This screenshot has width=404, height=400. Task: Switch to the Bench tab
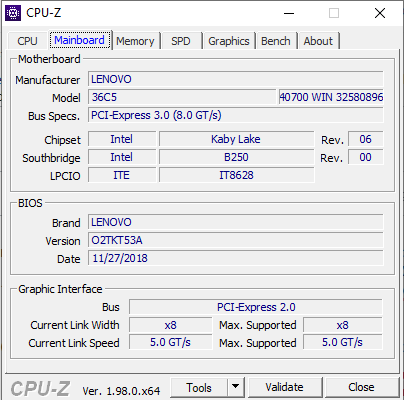point(276,41)
